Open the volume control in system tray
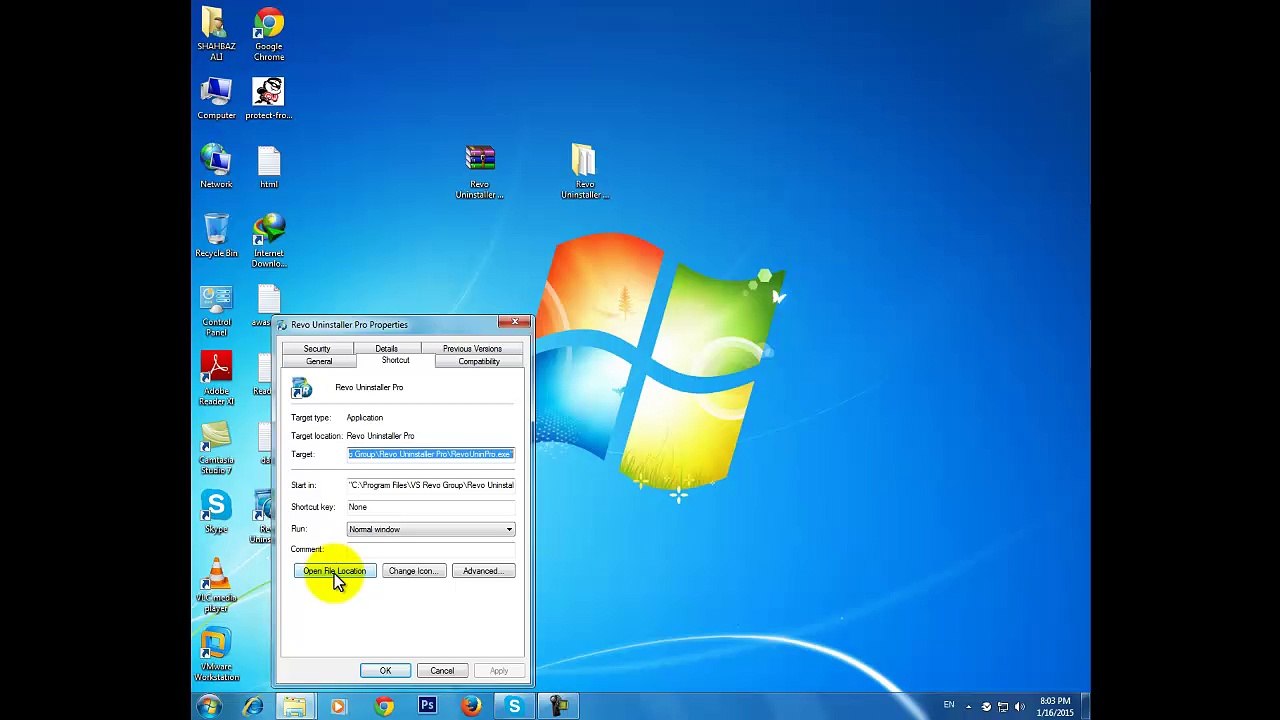Viewport: 1280px width, 720px height. click(1020, 707)
